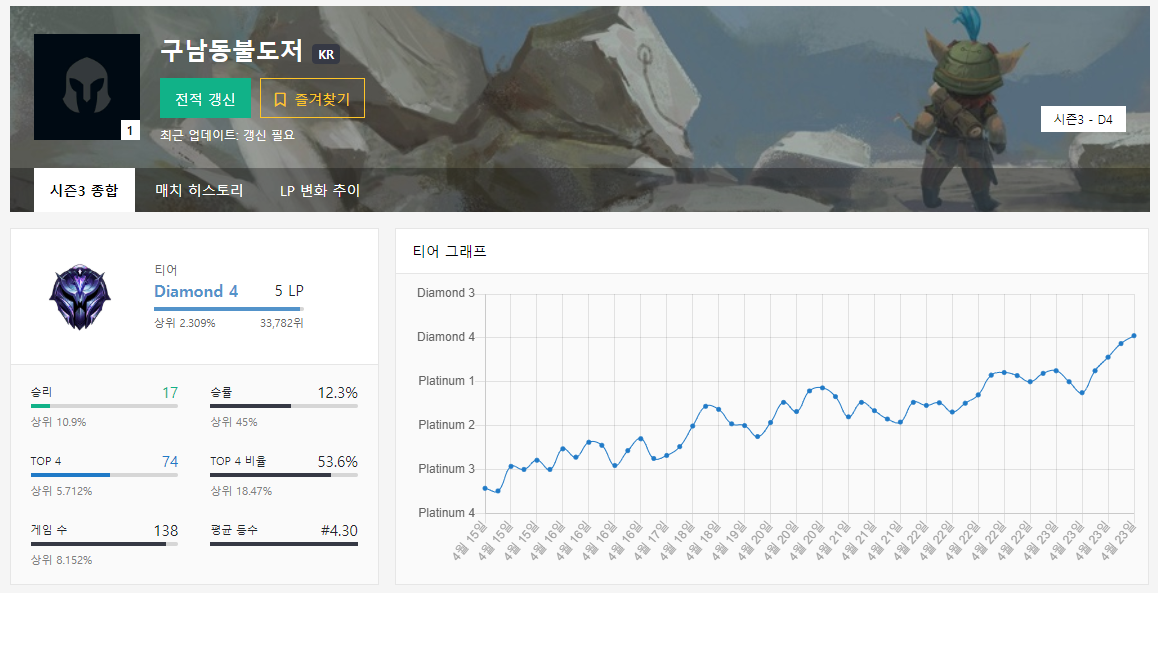Screen dimensions: 1158x648
Task: Click the KR region badge
Action: click(x=326, y=54)
